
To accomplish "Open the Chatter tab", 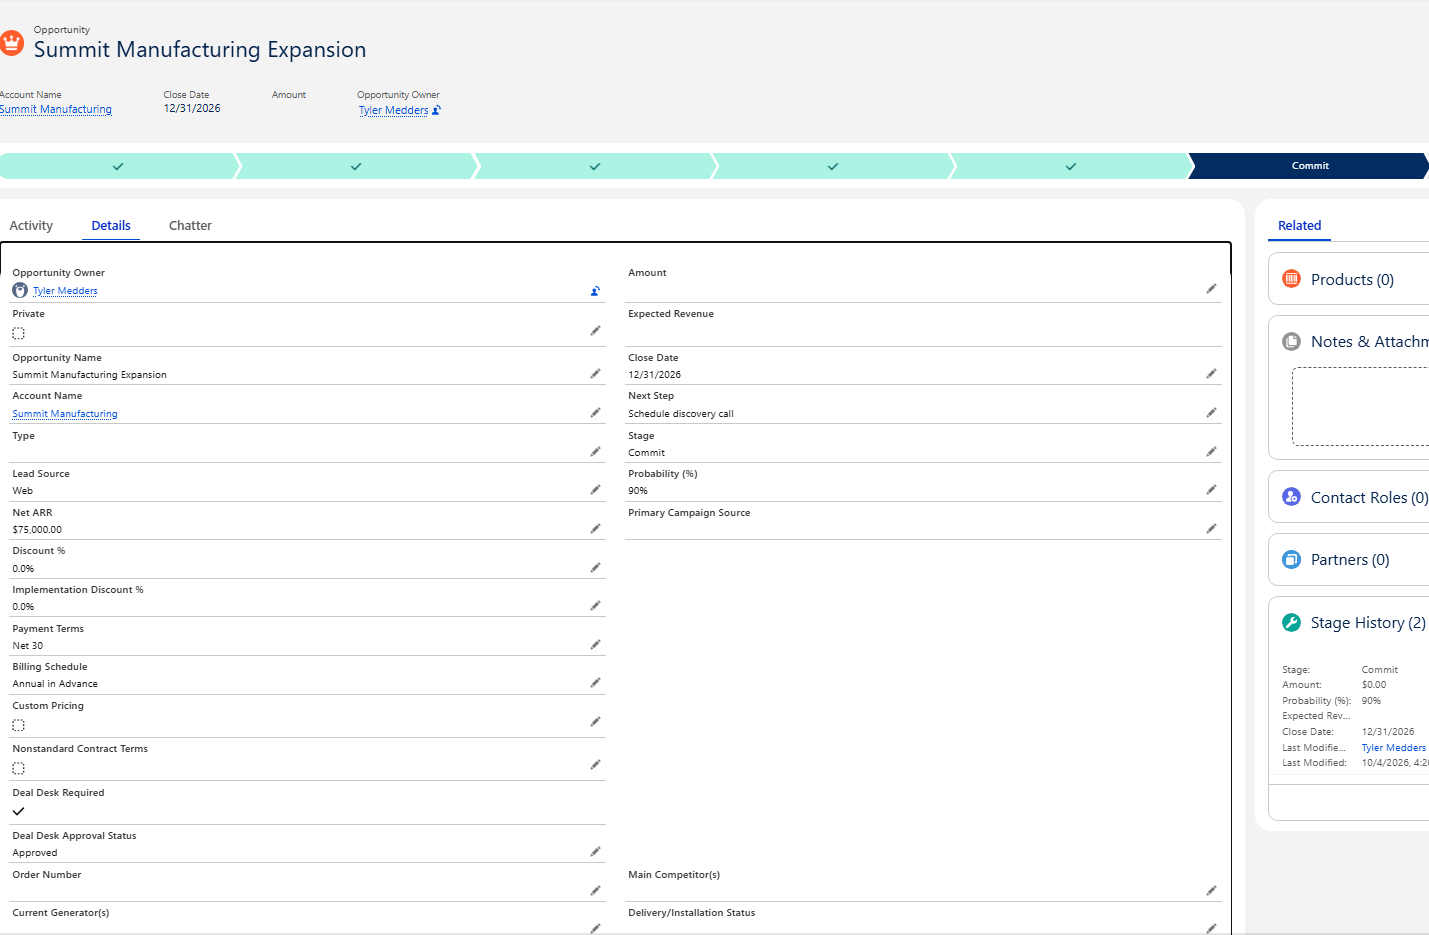I will 190,225.
